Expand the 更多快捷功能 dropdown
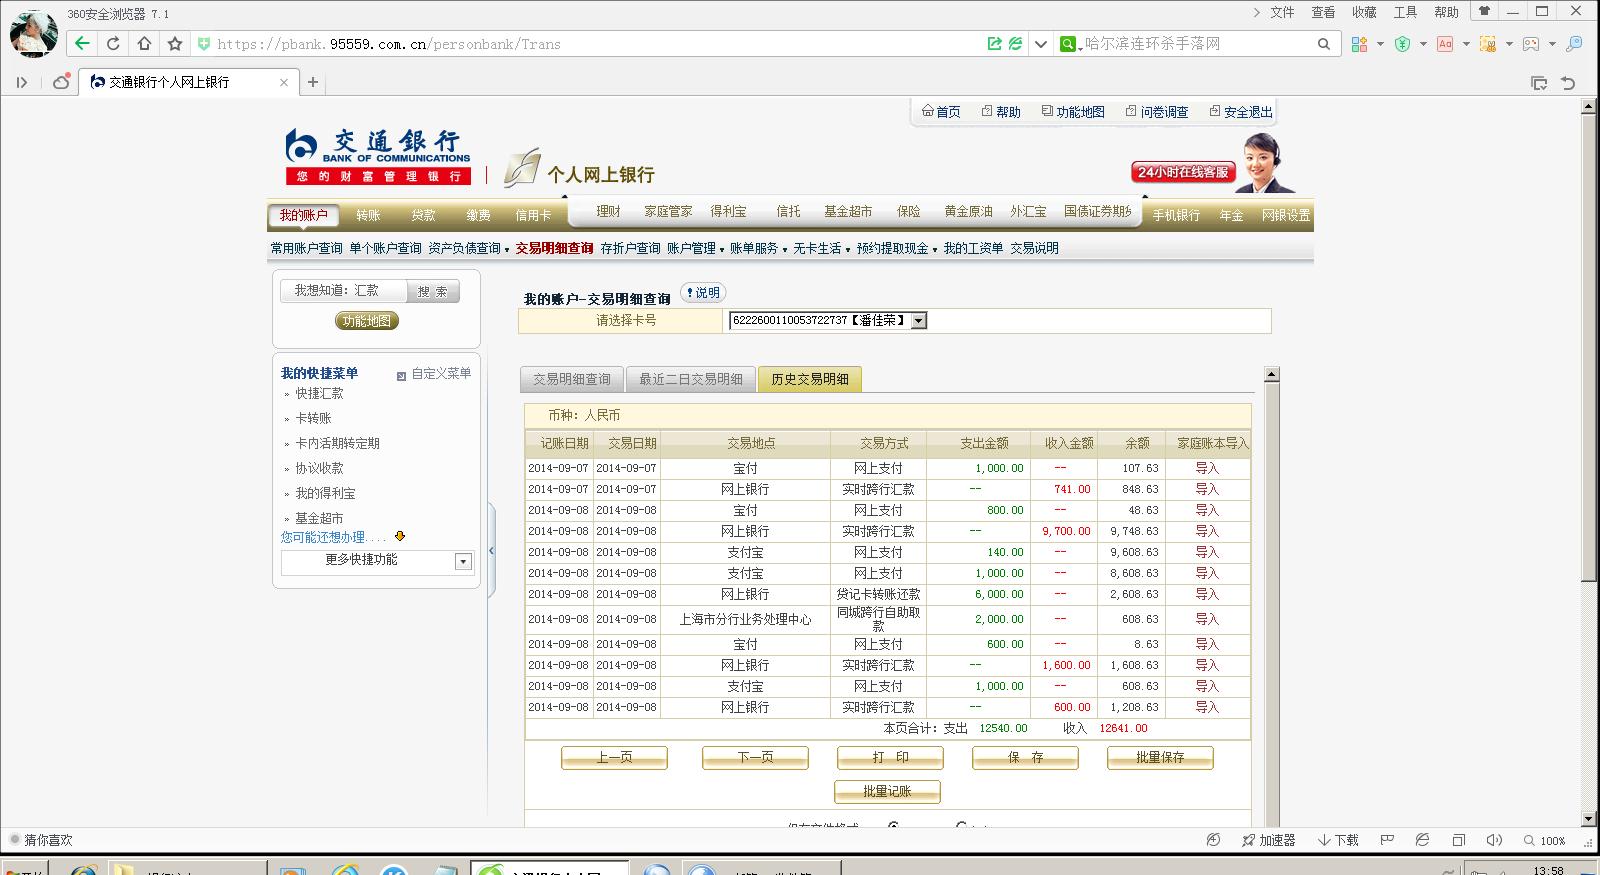 click(463, 562)
